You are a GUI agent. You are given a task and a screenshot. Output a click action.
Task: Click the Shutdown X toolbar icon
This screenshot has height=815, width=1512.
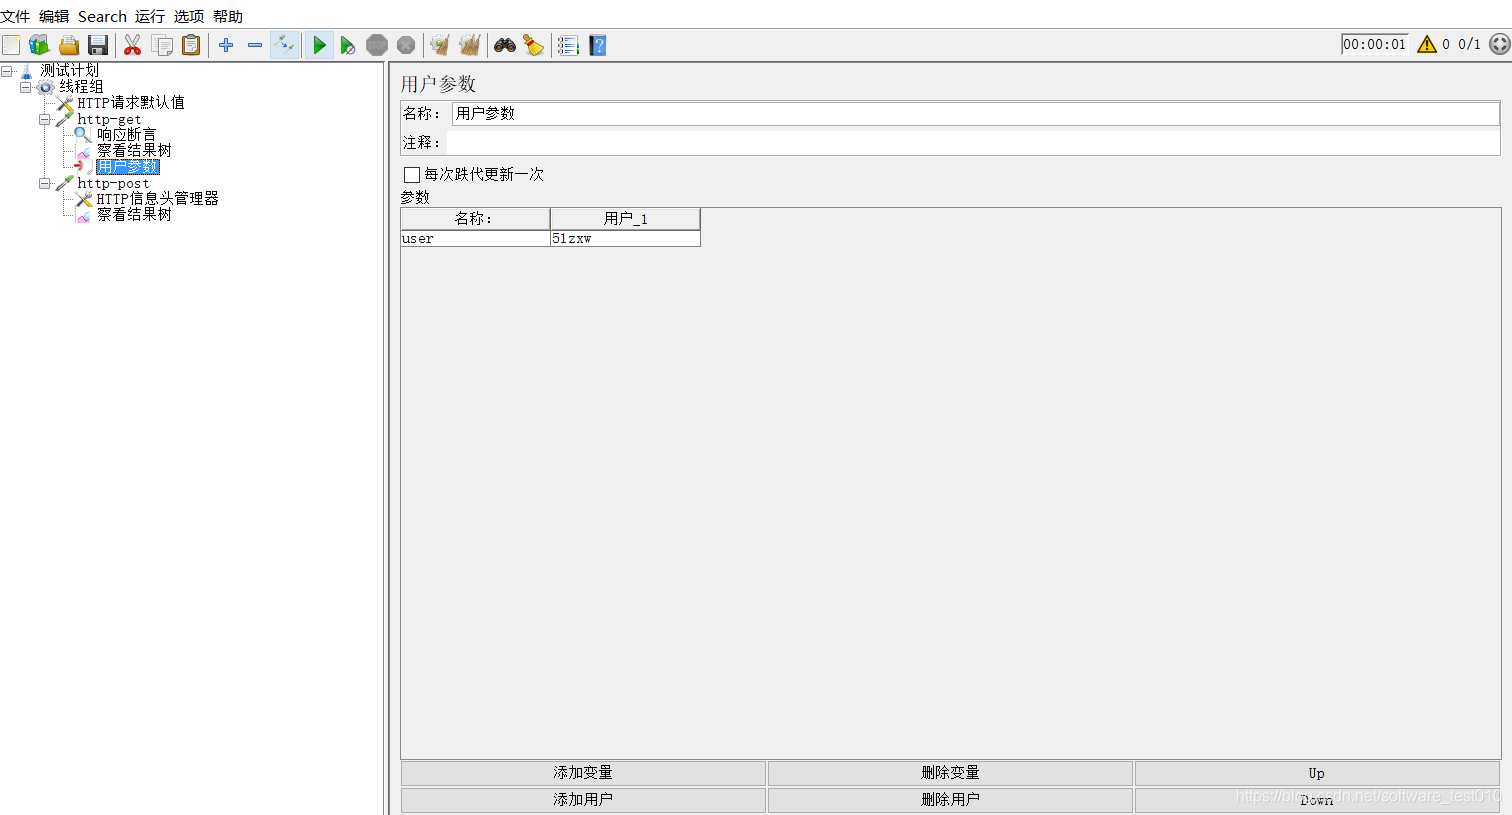(406, 45)
